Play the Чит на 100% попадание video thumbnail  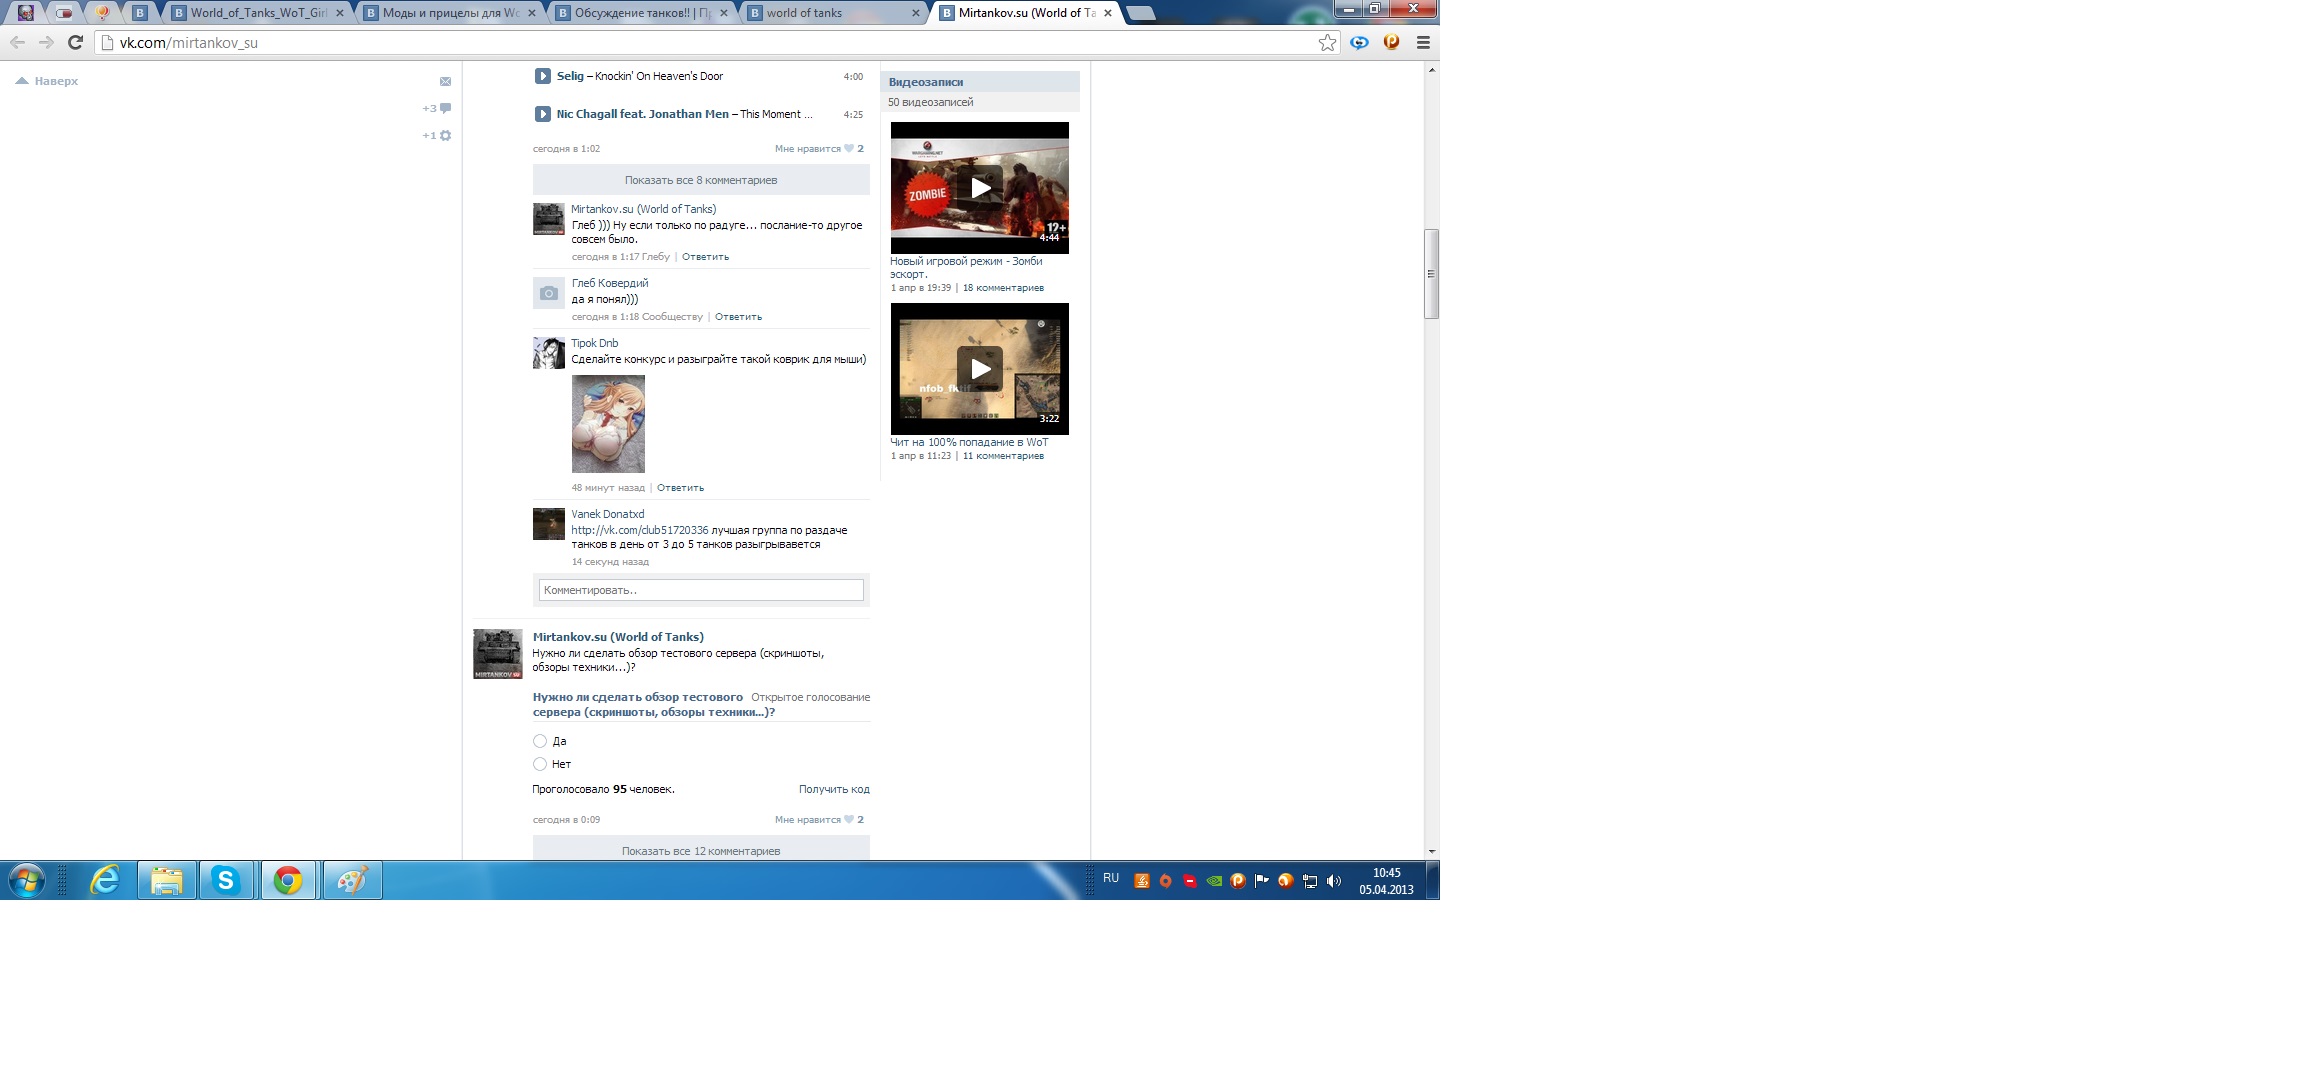(980, 369)
